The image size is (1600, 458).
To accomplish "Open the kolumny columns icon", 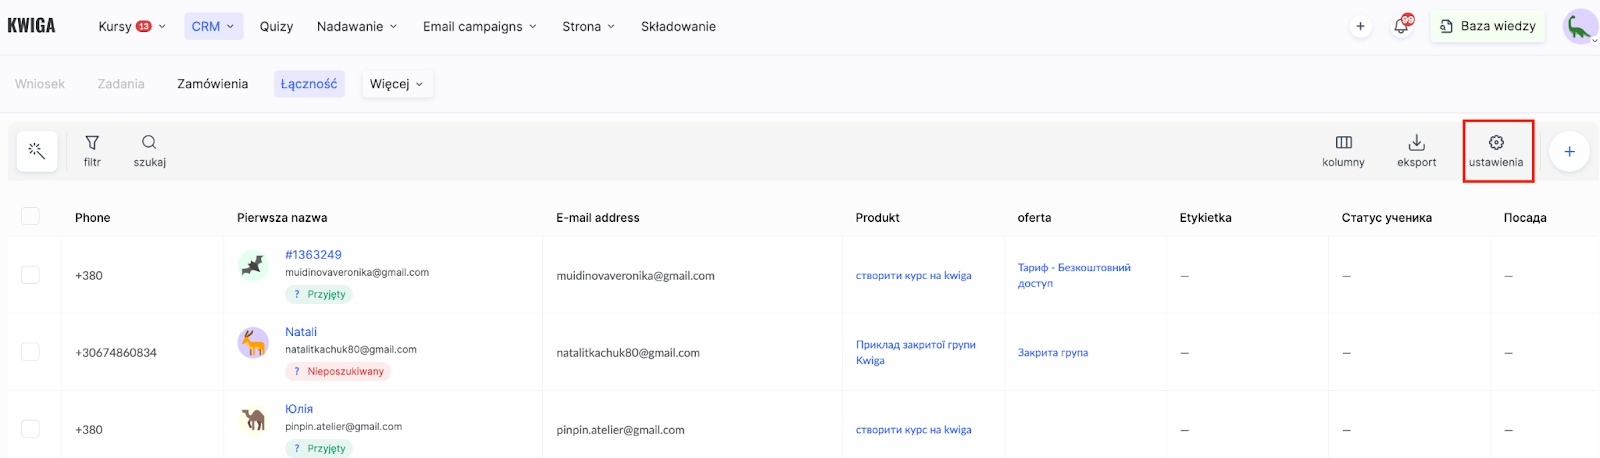I will pyautogui.click(x=1343, y=143).
